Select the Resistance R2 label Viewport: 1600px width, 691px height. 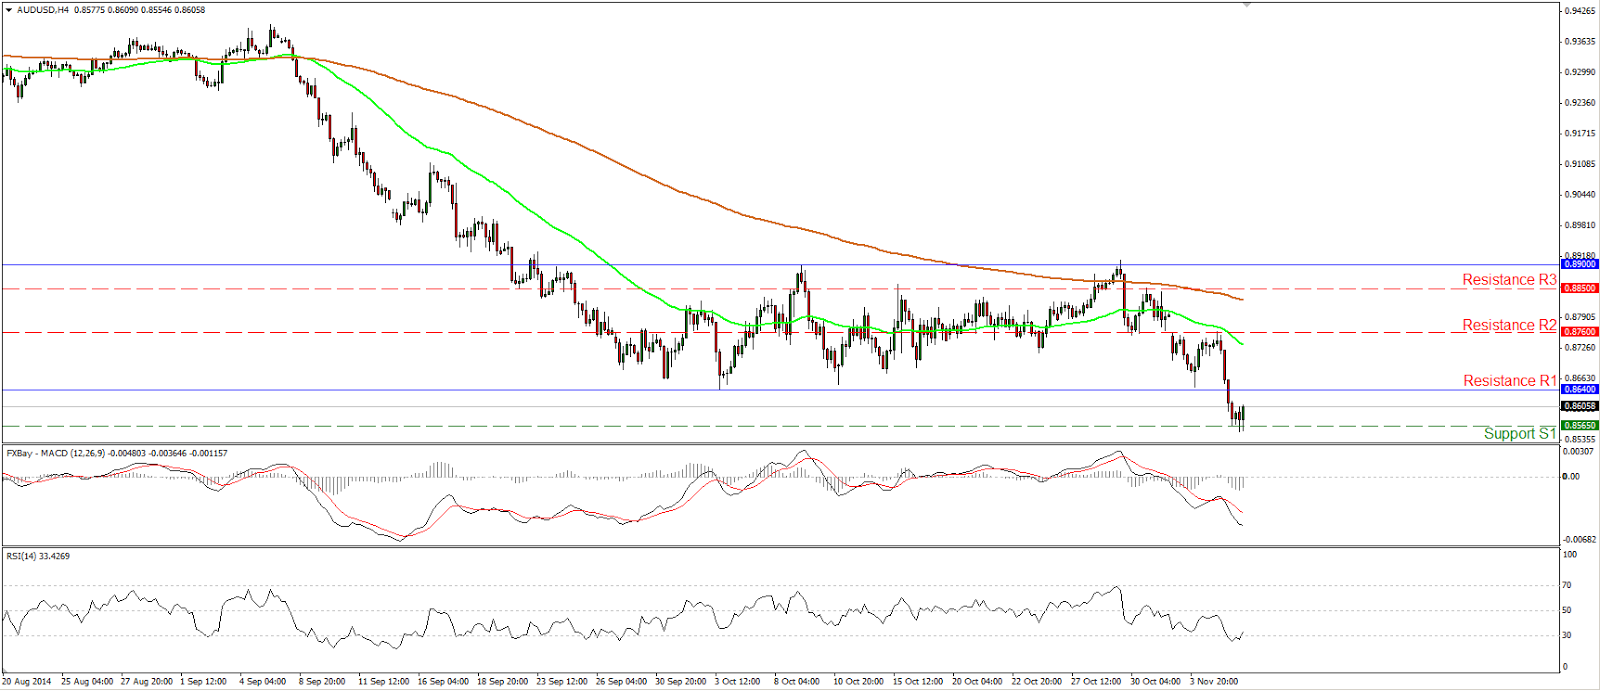pyautogui.click(x=1509, y=325)
